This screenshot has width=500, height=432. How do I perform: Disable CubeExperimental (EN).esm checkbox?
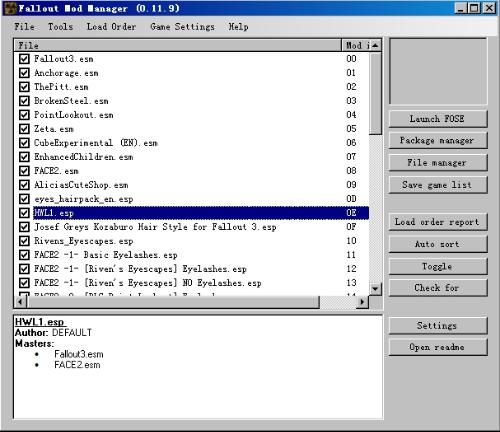point(24,143)
